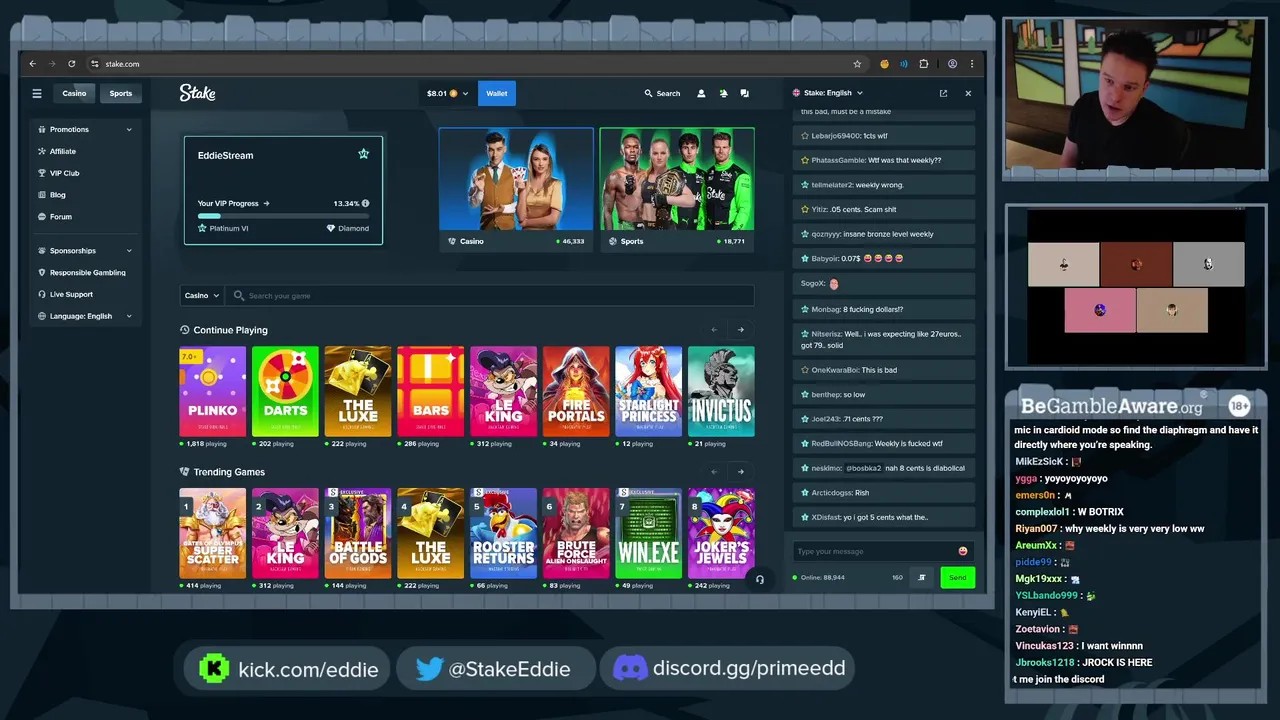Click the Send chat button
This screenshot has width=1280, height=720.
point(957,577)
